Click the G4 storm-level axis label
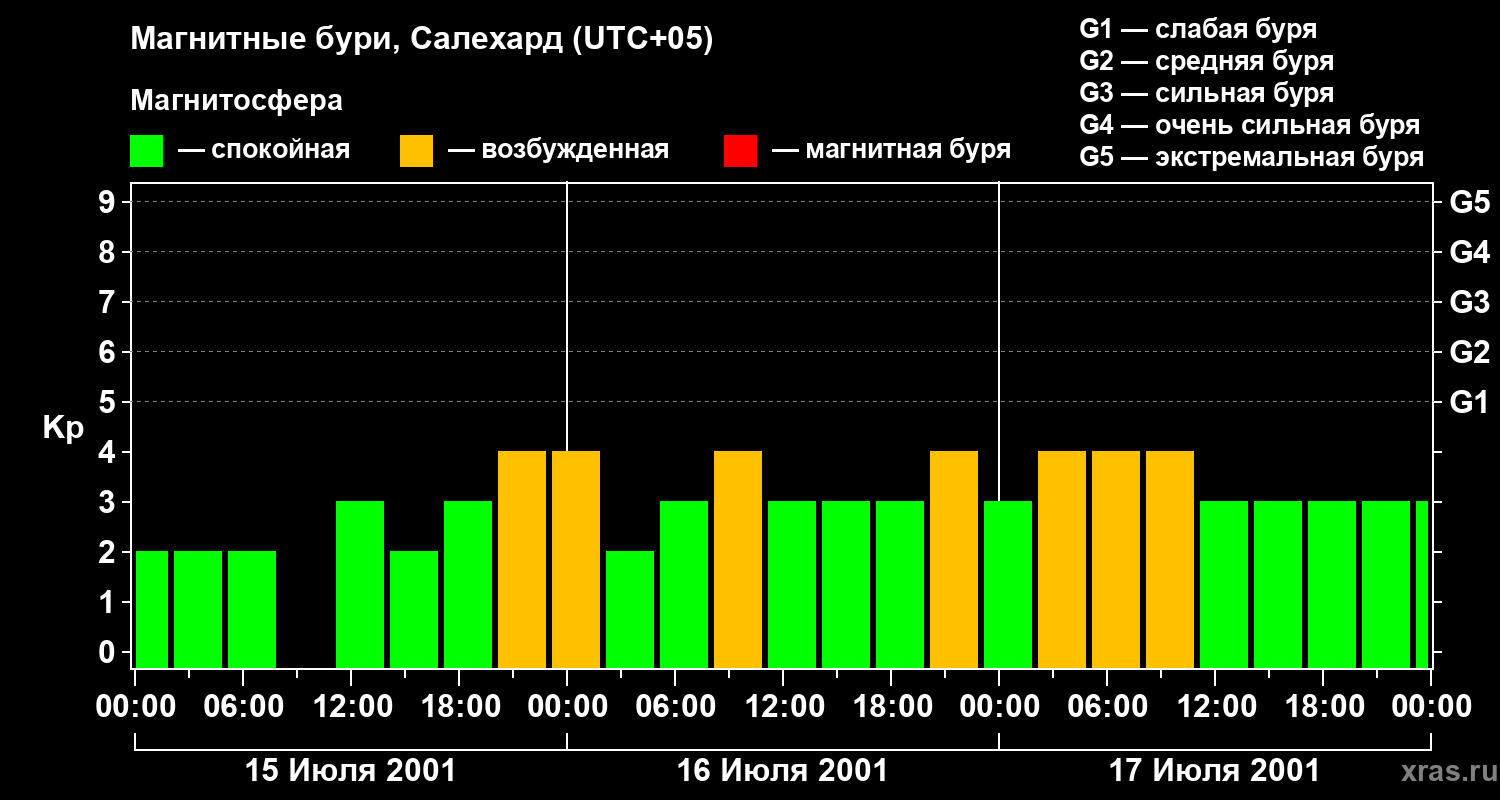Image resolution: width=1500 pixels, height=800 pixels. pos(1469,252)
